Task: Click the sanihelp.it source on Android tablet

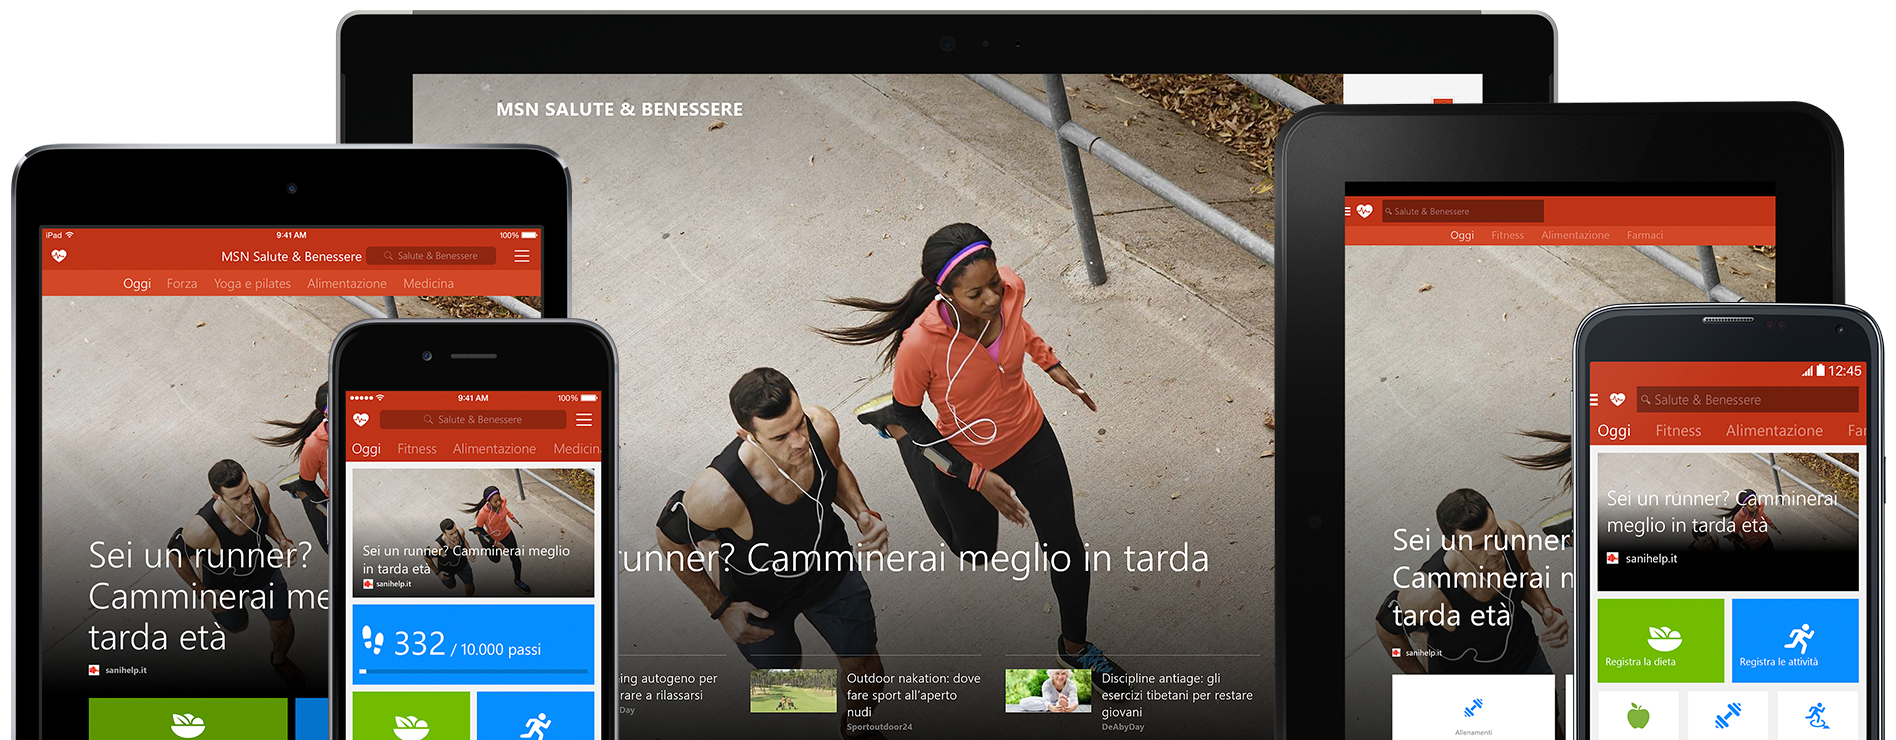Action: click(x=1417, y=653)
